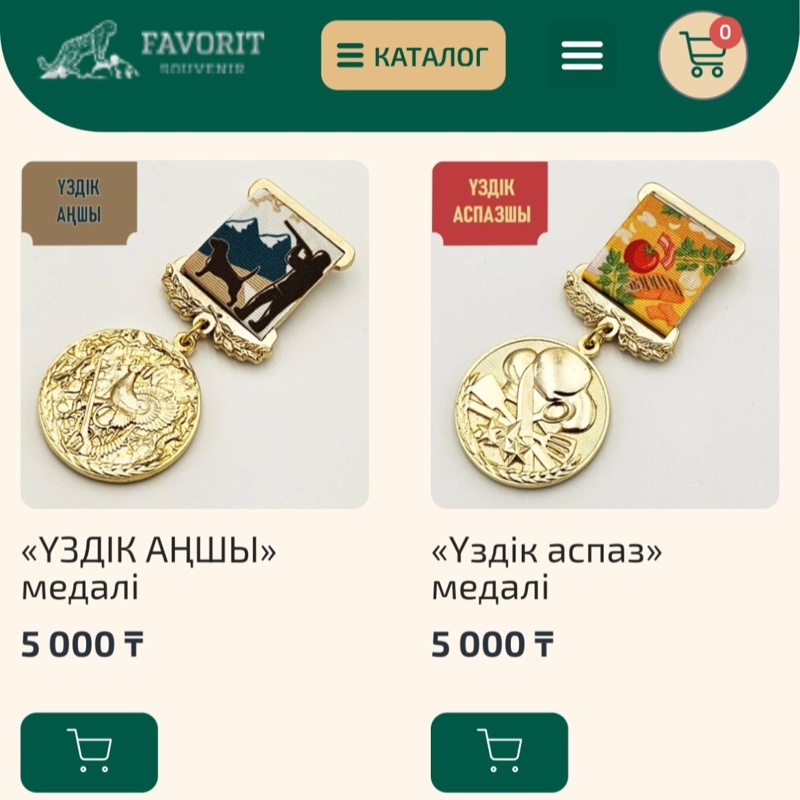Add «Үздік аспаз» medal to cart

pos(499,752)
